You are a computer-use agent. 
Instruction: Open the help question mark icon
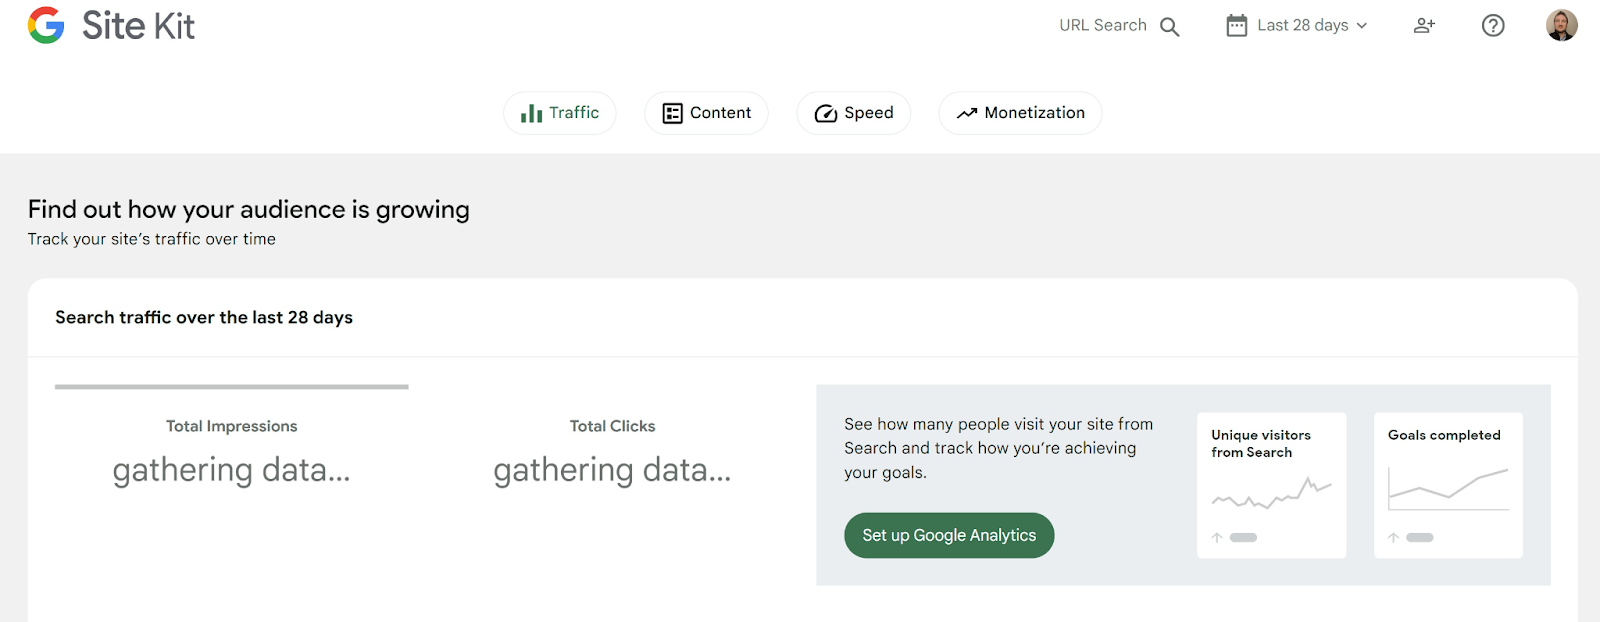click(1493, 26)
